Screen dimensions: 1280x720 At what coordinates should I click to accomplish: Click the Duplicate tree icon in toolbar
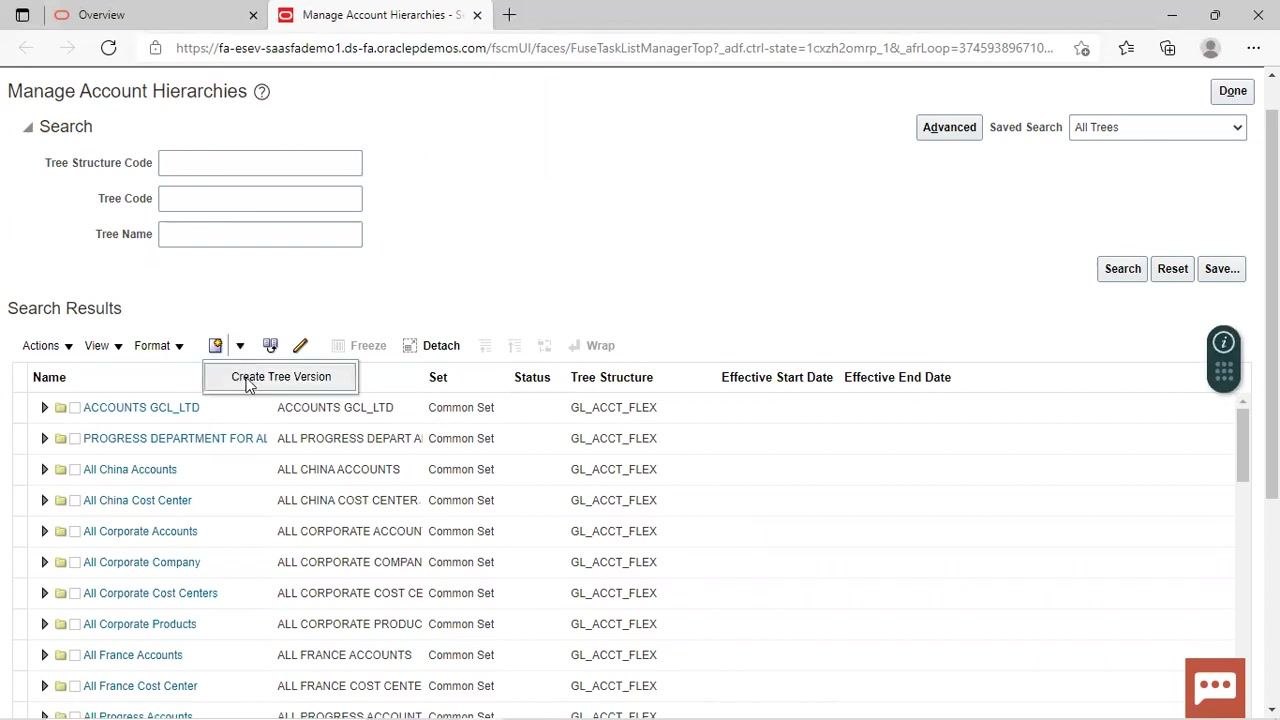tap(270, 345)
